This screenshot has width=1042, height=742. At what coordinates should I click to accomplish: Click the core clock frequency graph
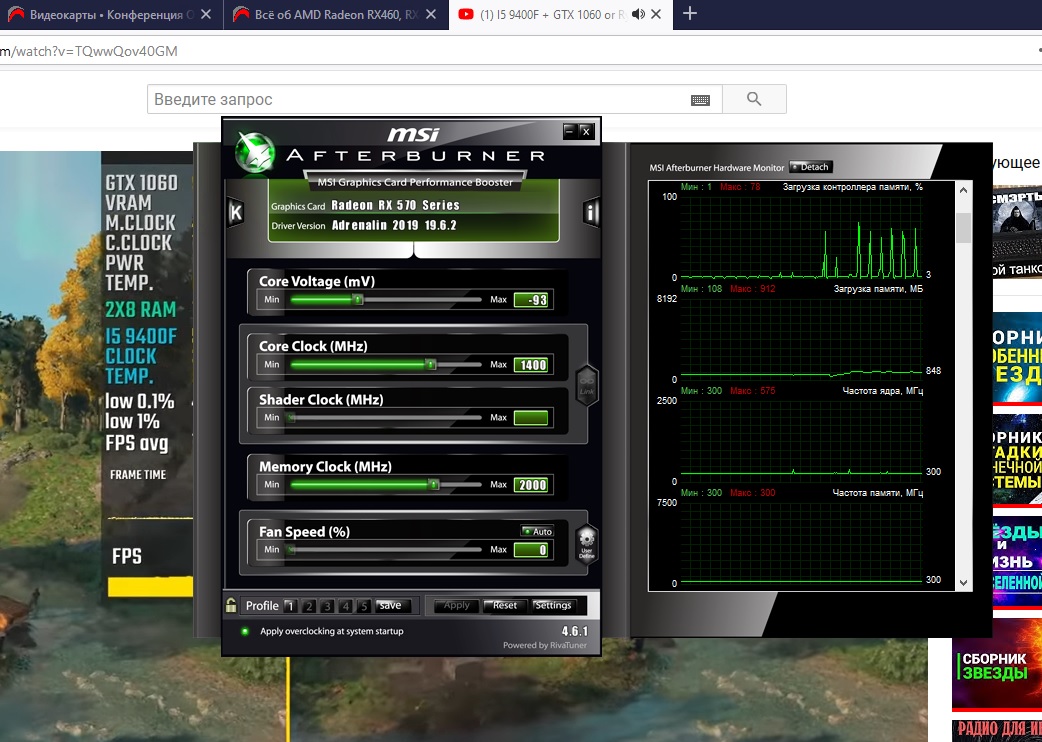pos(801,440)
